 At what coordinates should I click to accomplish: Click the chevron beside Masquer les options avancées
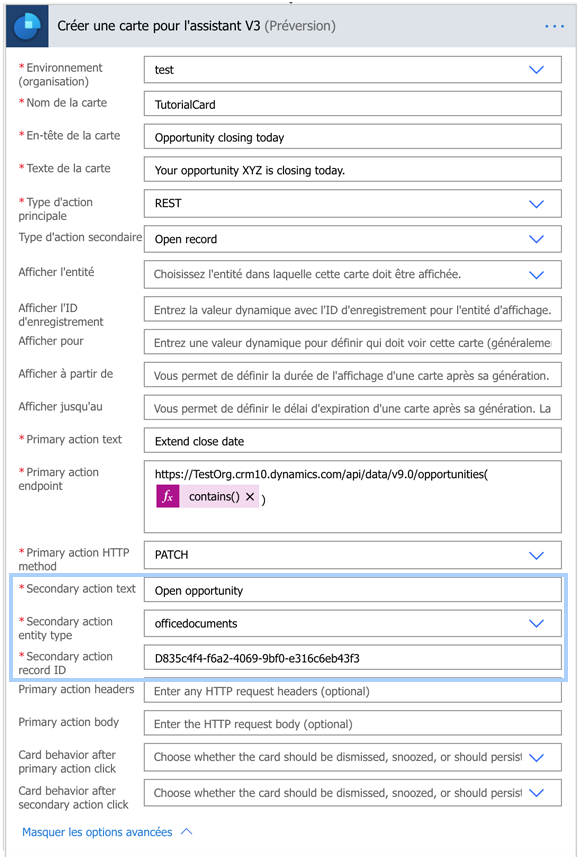coord(186,831)
